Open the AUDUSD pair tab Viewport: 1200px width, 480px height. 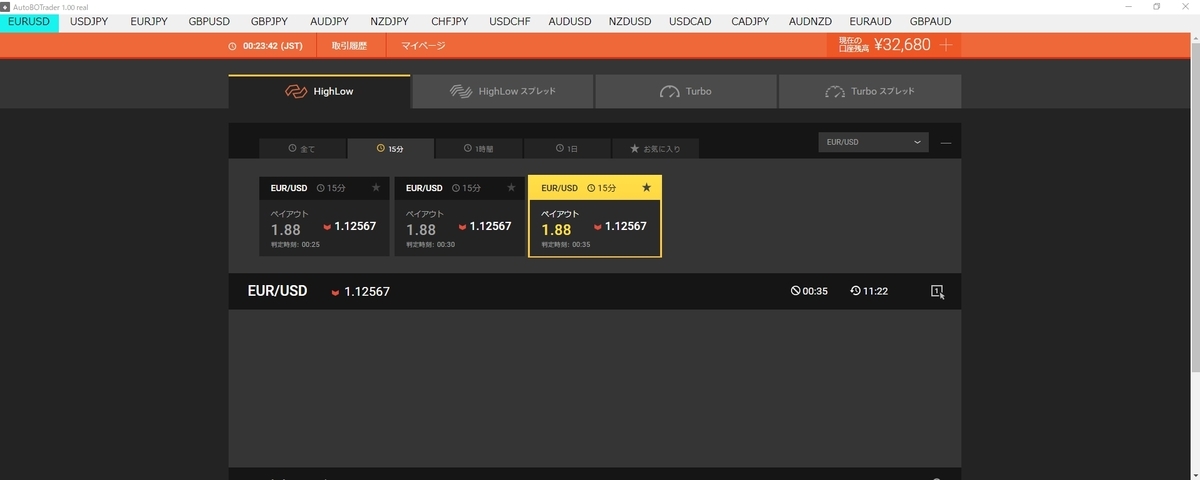569,21
